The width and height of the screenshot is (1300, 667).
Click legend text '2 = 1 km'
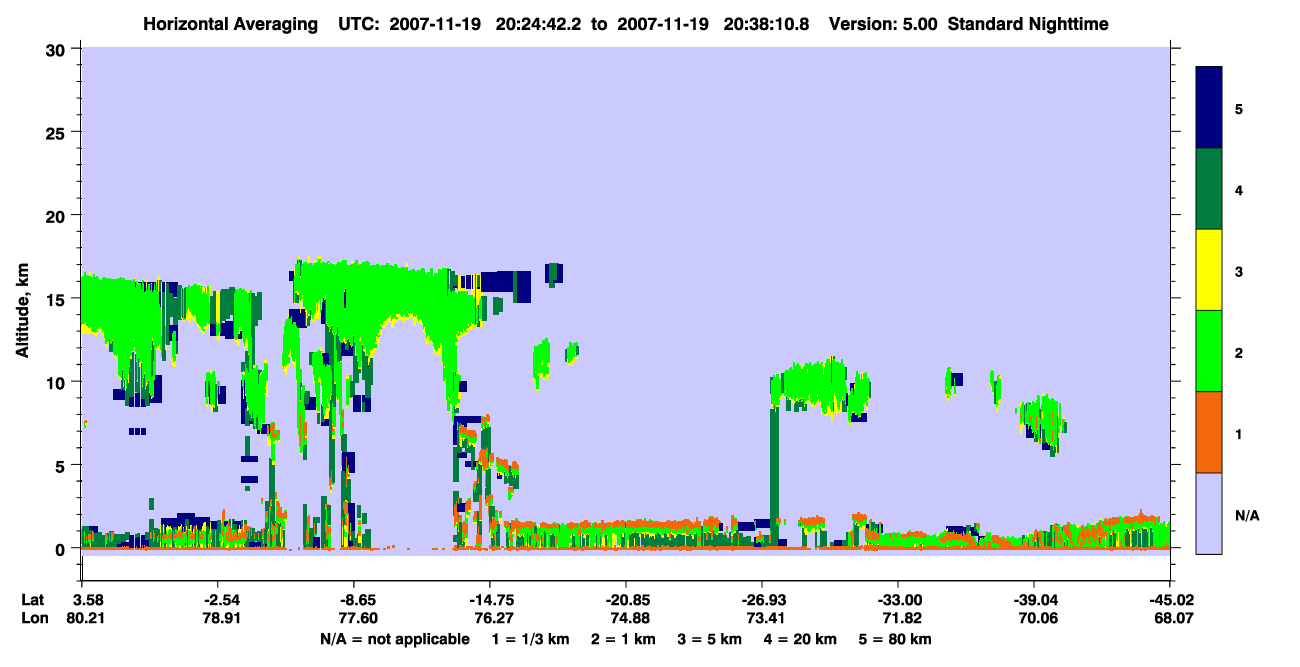[x=623, y=639]
